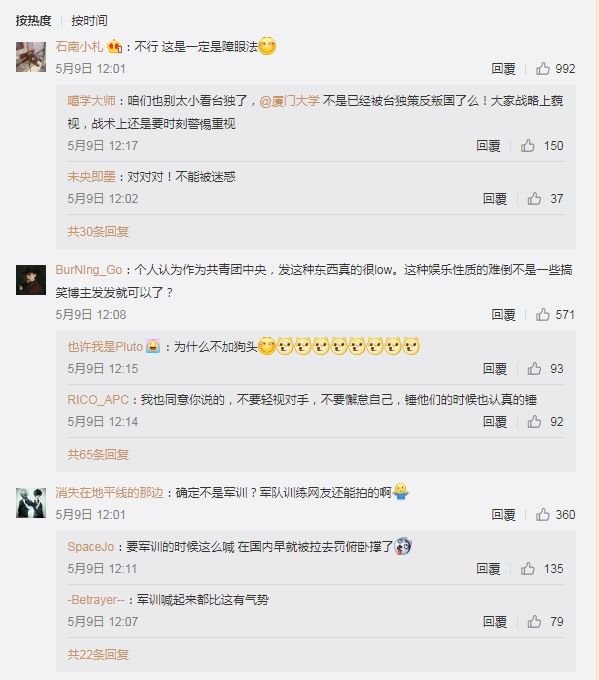Viewport: 599px width, 680px height.
Task: Reply to BurNIng_Go's comment
Action: [503, 314]
